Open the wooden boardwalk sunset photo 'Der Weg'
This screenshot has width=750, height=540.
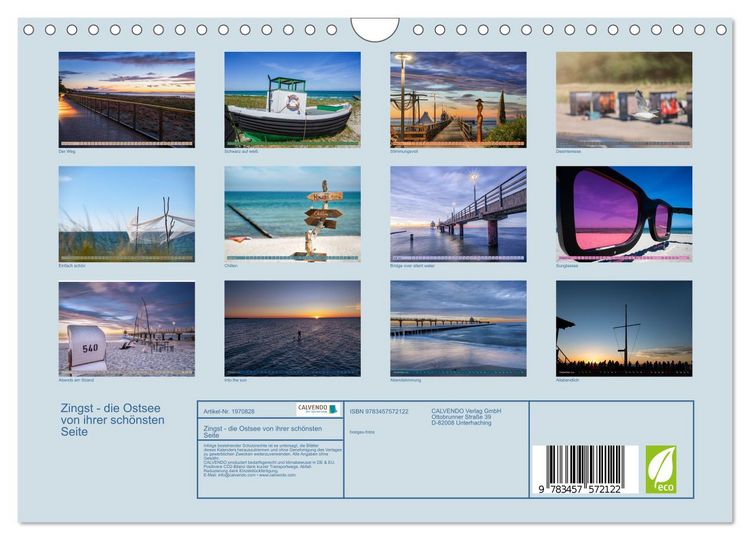(127, 99)
